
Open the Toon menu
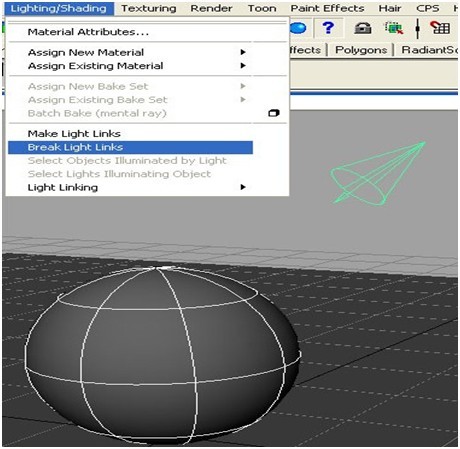(262, 8)
